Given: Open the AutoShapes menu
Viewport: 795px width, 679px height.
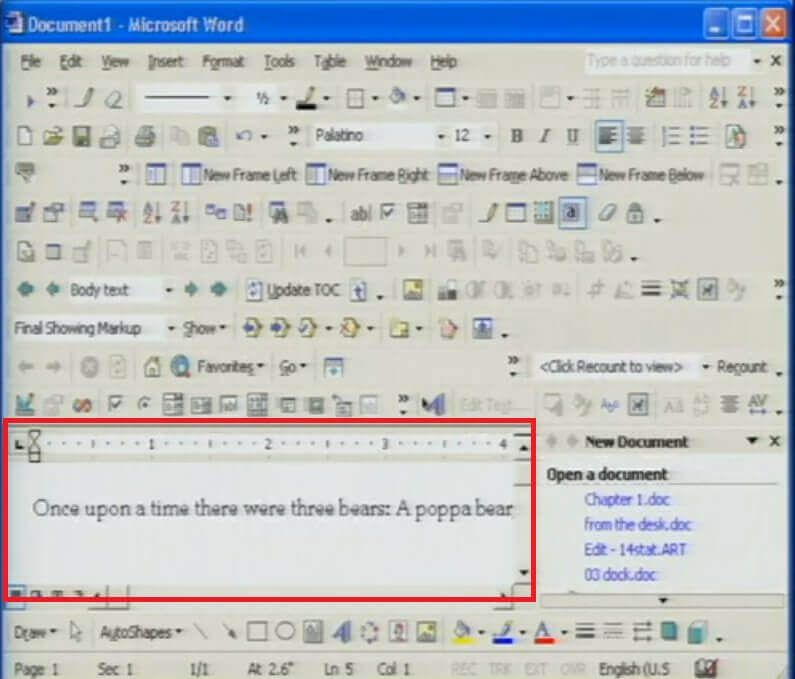Looking at the screenshot, I should 141,632.
